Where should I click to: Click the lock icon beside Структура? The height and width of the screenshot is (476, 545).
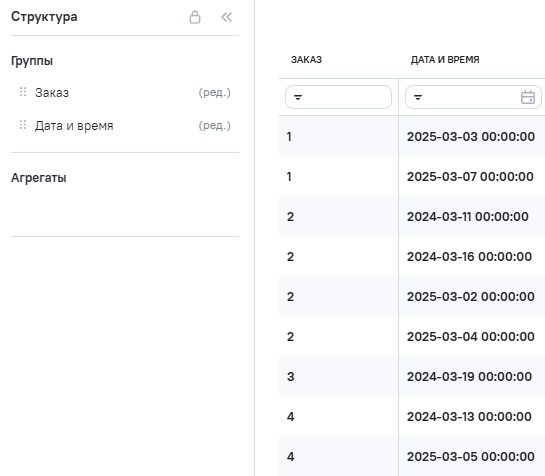click(195, 17)
